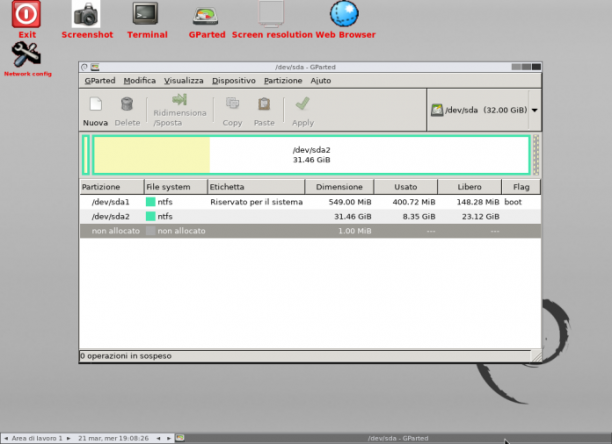Open the Visualizza menu
612x444 pixels.
click(x=183, y=81)
